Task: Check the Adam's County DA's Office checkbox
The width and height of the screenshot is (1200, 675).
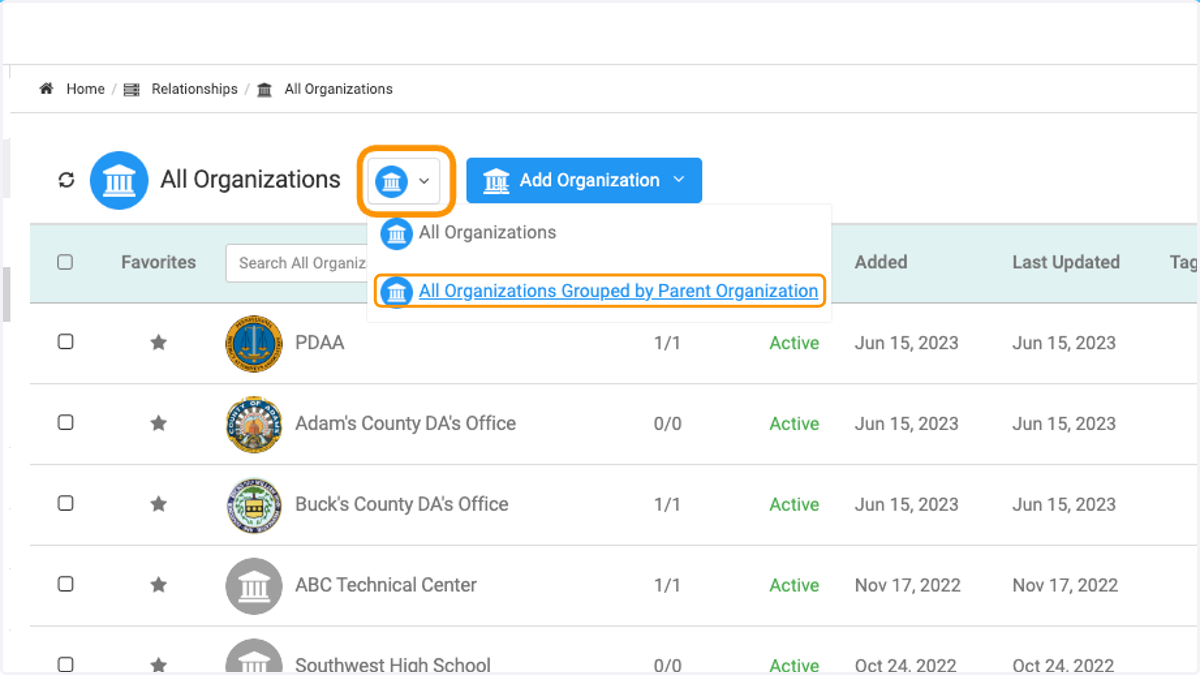Action: (65, 422)
